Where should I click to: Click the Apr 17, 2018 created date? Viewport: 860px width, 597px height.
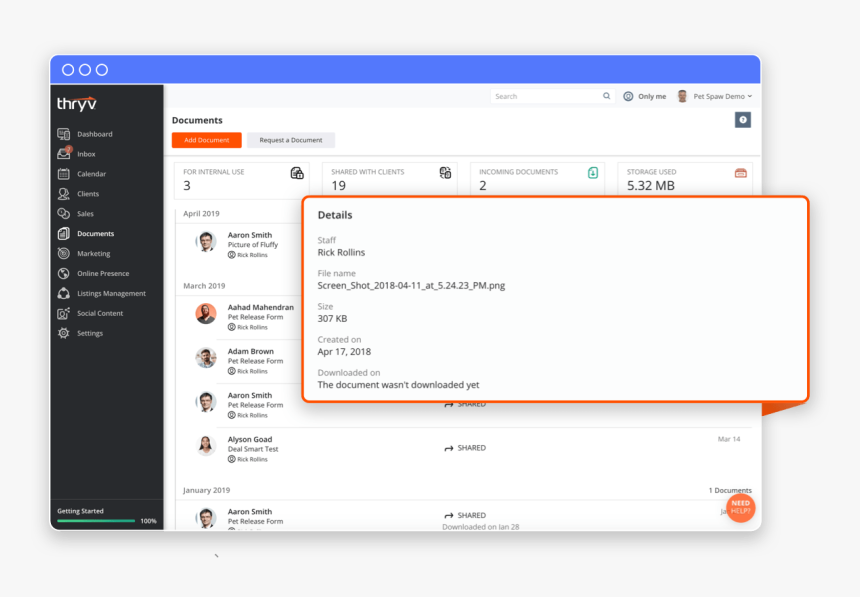click(344, 352)
